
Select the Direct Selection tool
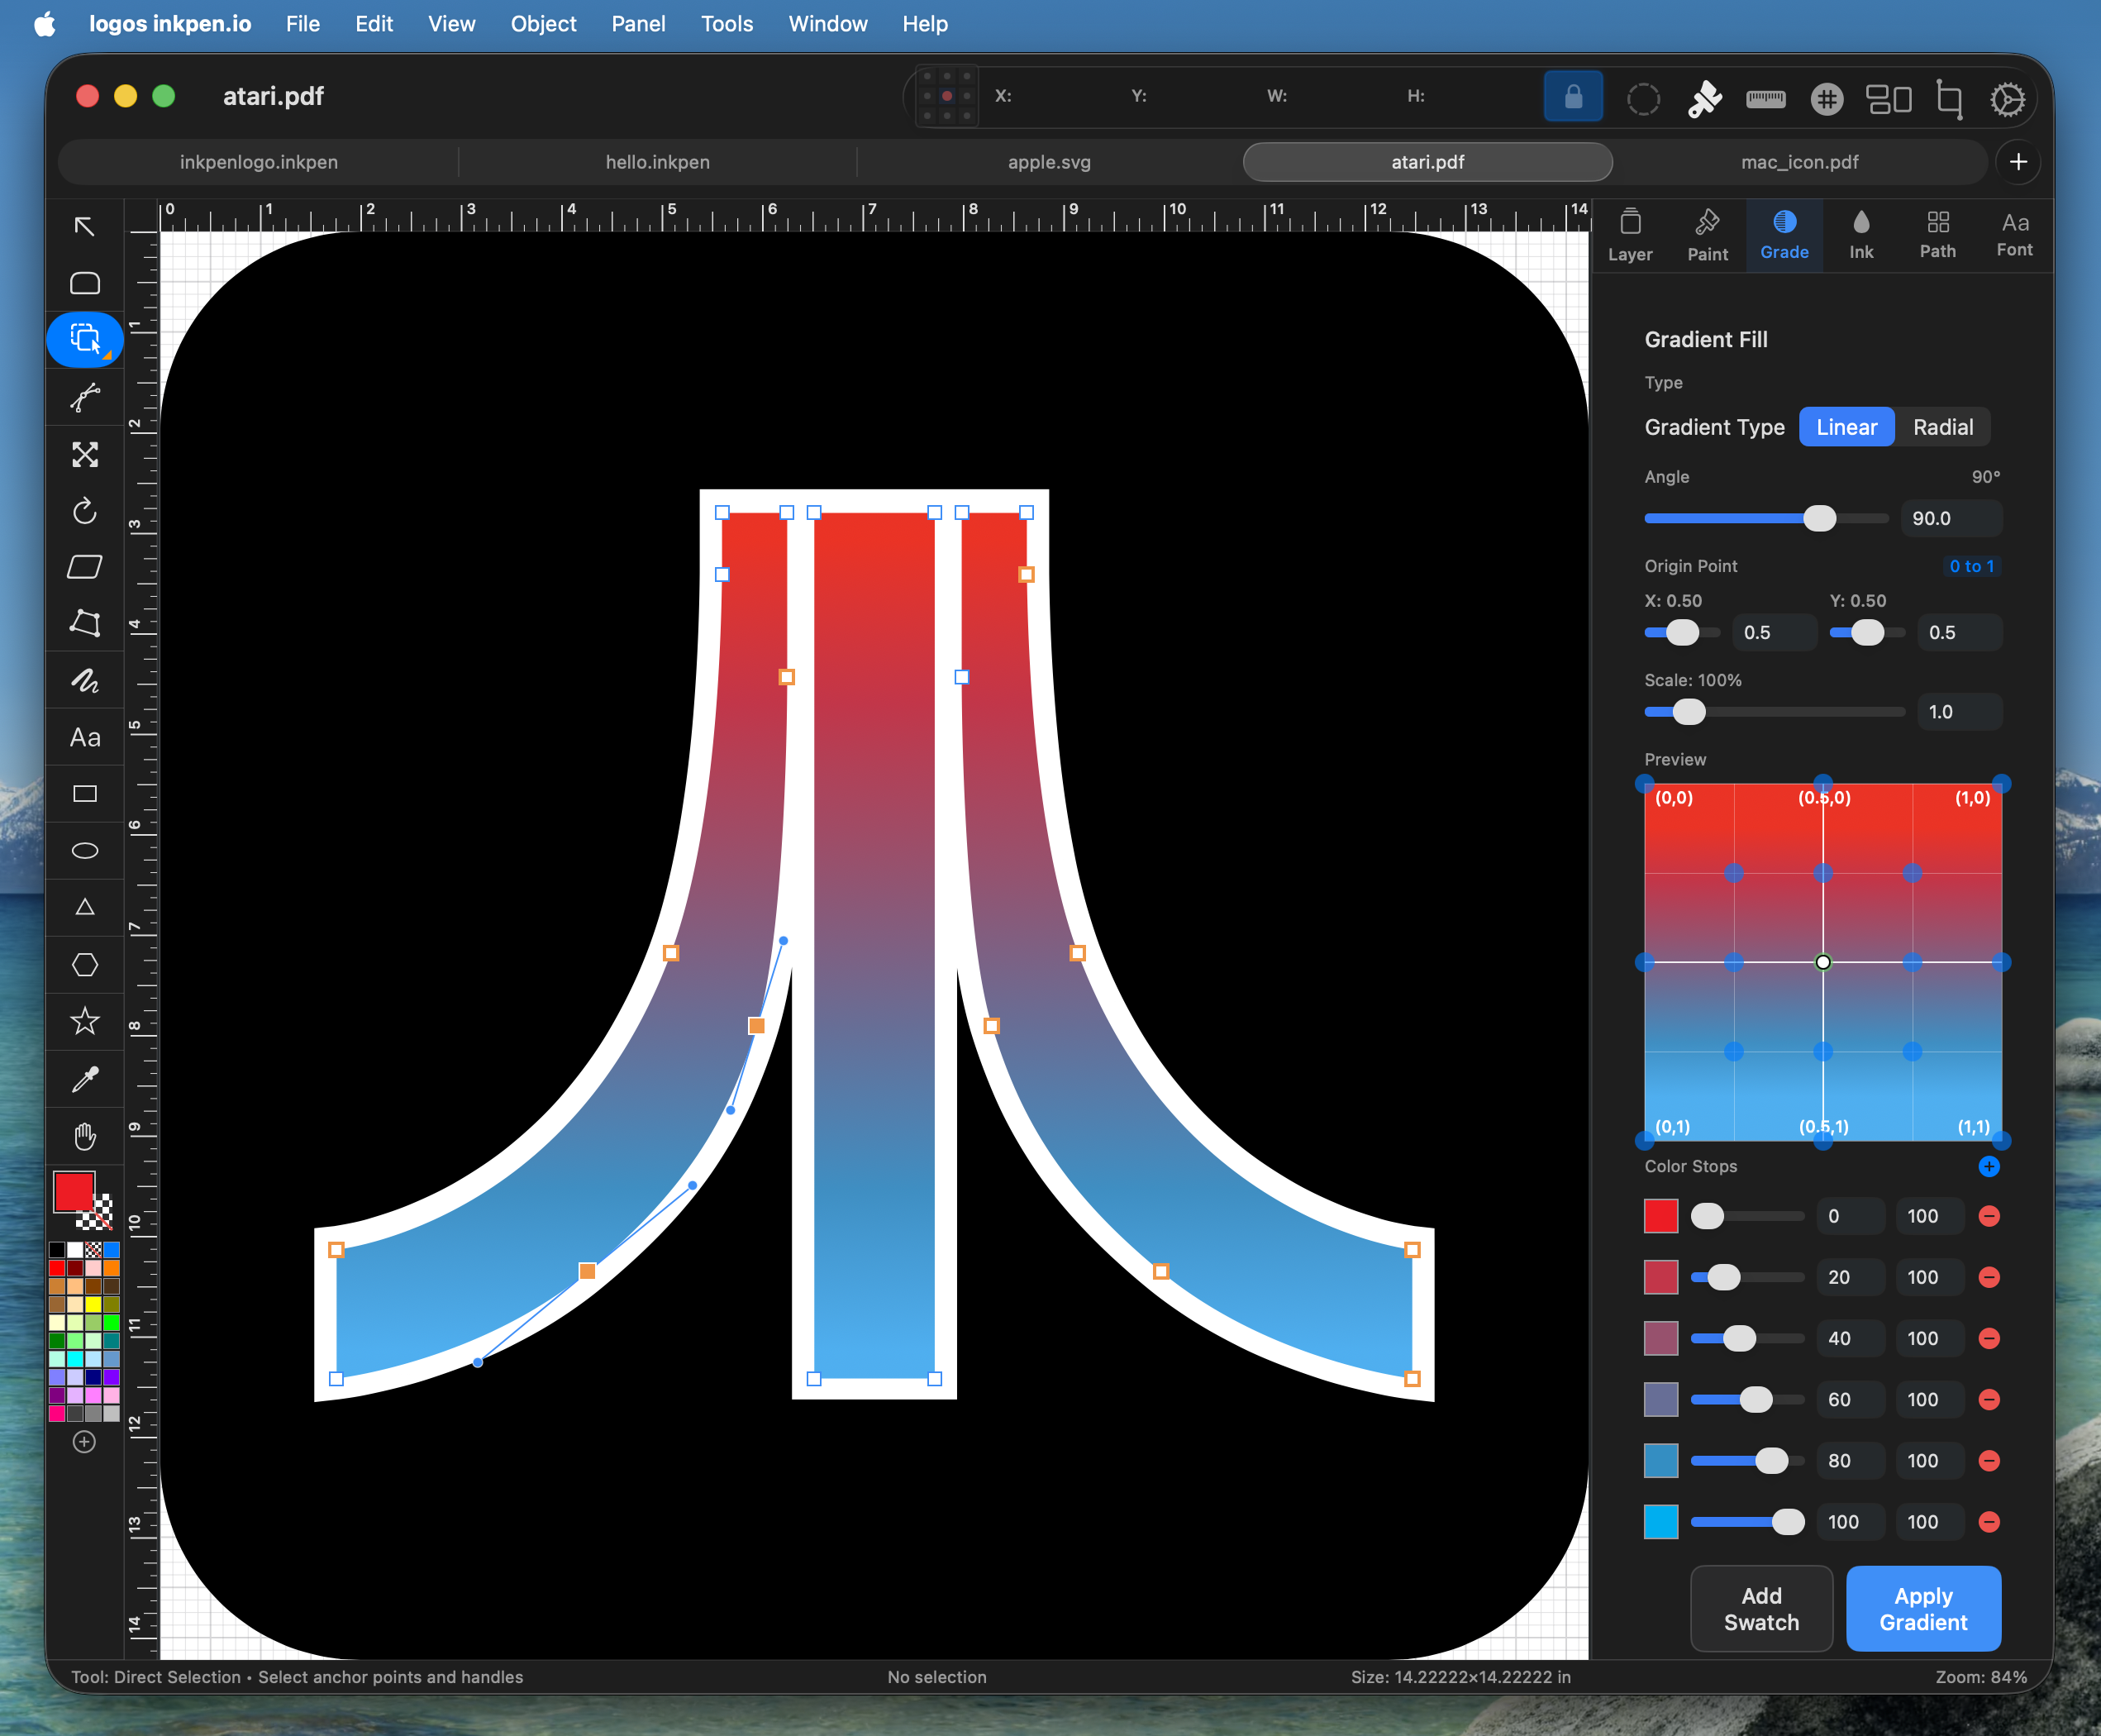click(x=85, y=340)
